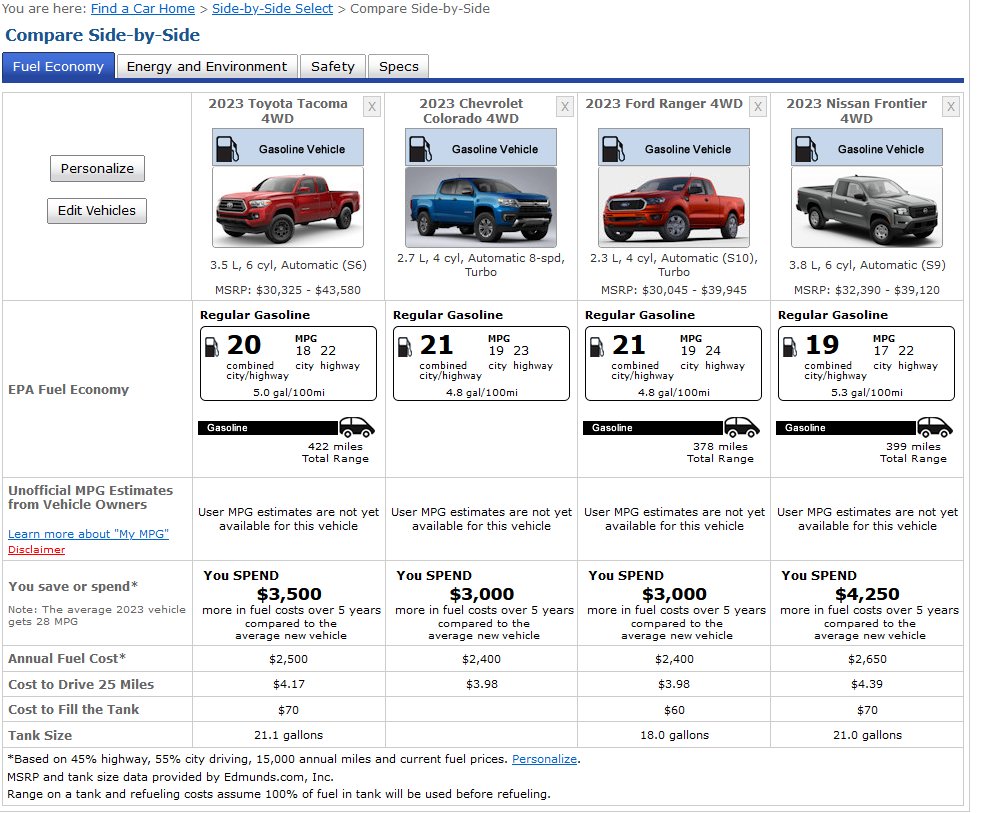This screenshot has width=983, height=813.
Task: Click the pump icon beside Colorado's 21 MPG
Action: click(x=405, y=347)
